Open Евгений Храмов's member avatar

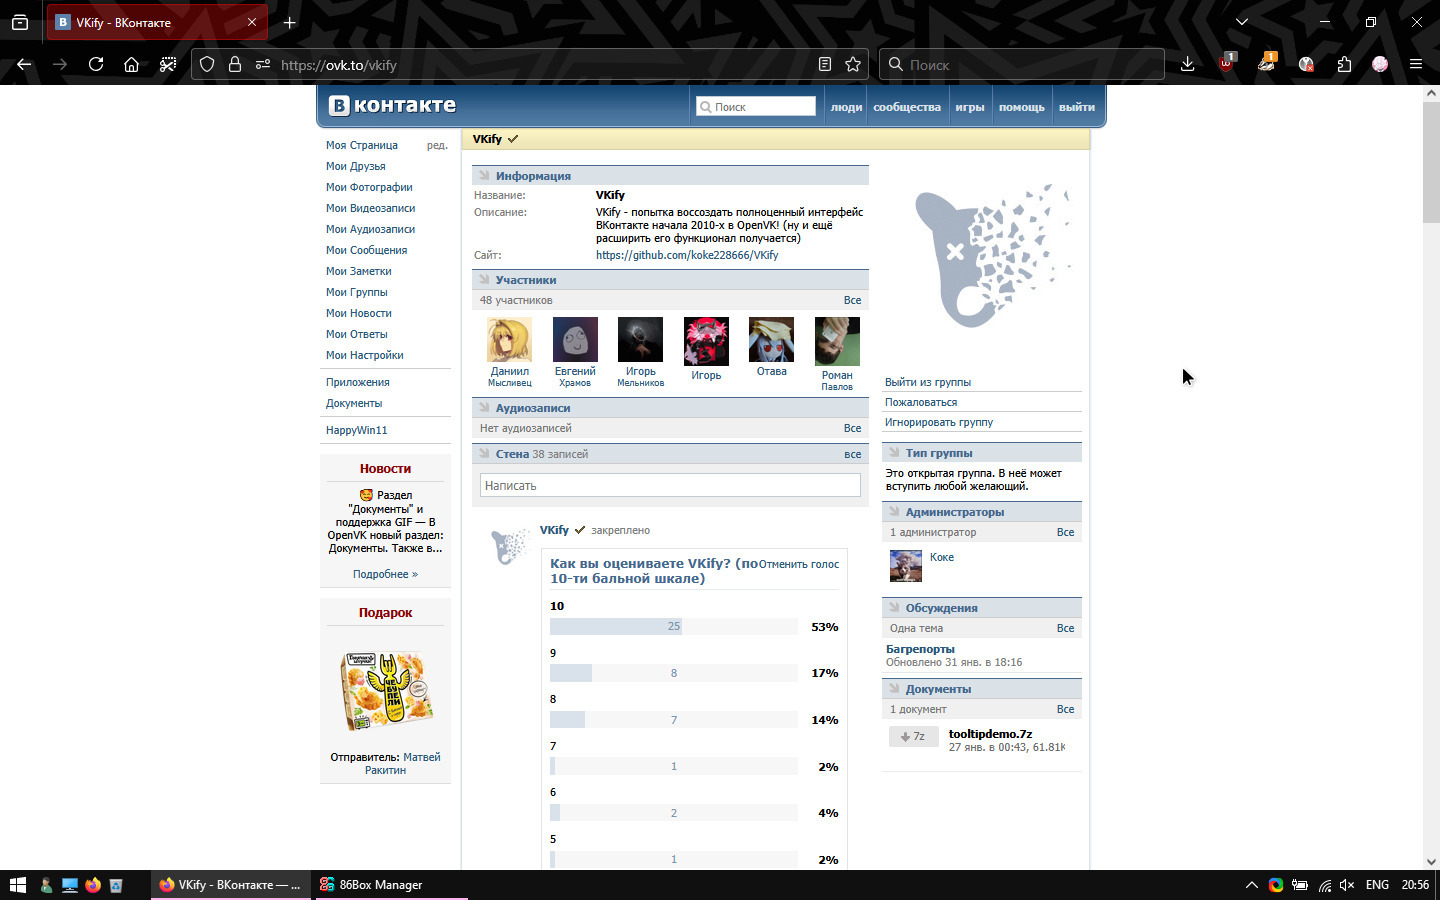pyautogui.click(x=575, y=340)
